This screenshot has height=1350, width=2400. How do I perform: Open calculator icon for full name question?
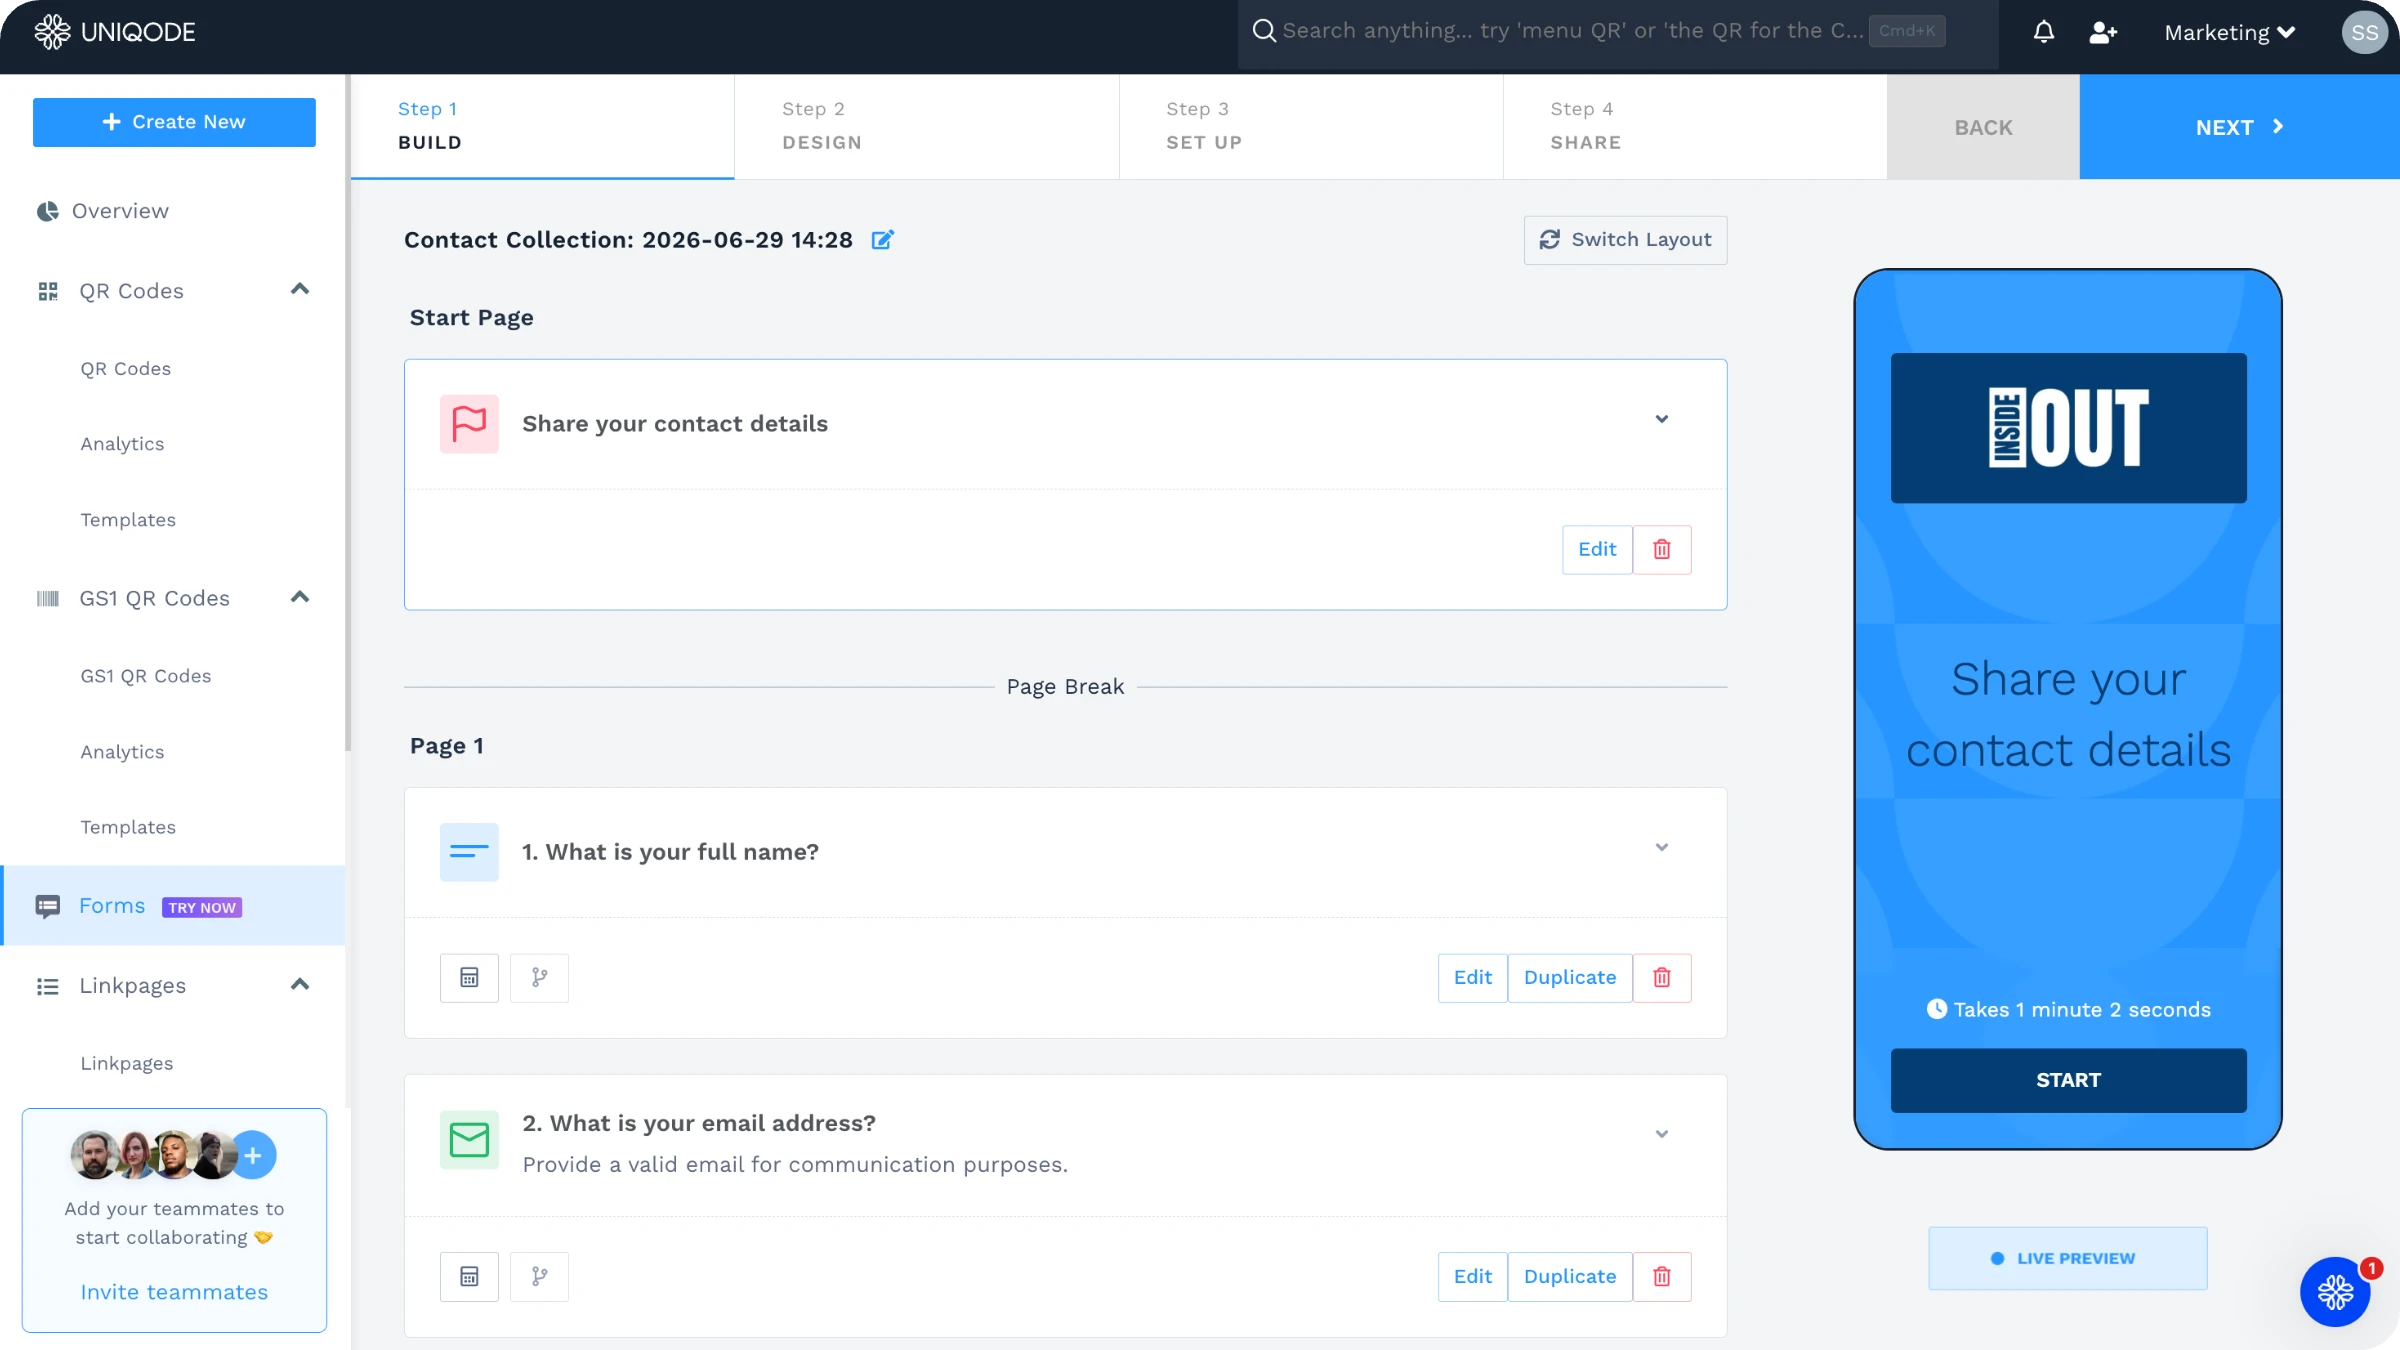pos(469,977)
